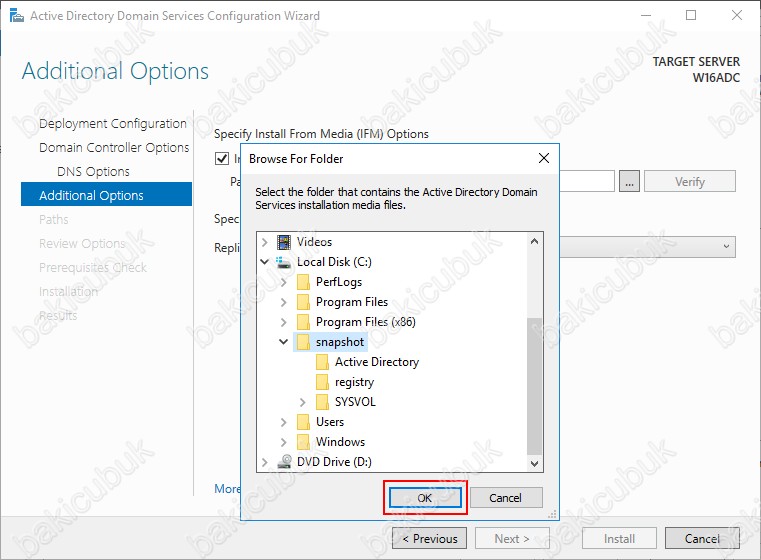Click the path browse (...) button
Screen dimensions: 761x560
point(629,181)
